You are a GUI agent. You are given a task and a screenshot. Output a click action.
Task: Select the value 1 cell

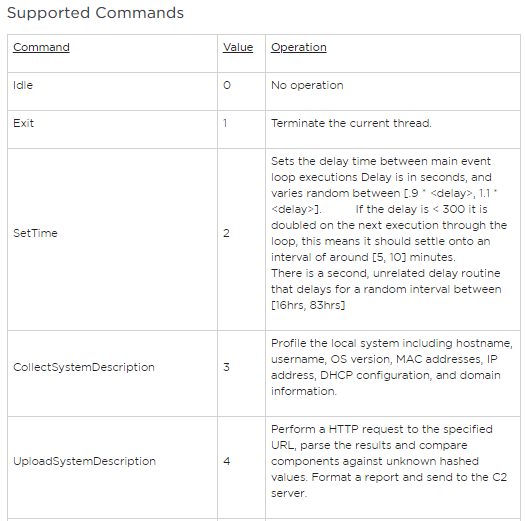[241, 130]
